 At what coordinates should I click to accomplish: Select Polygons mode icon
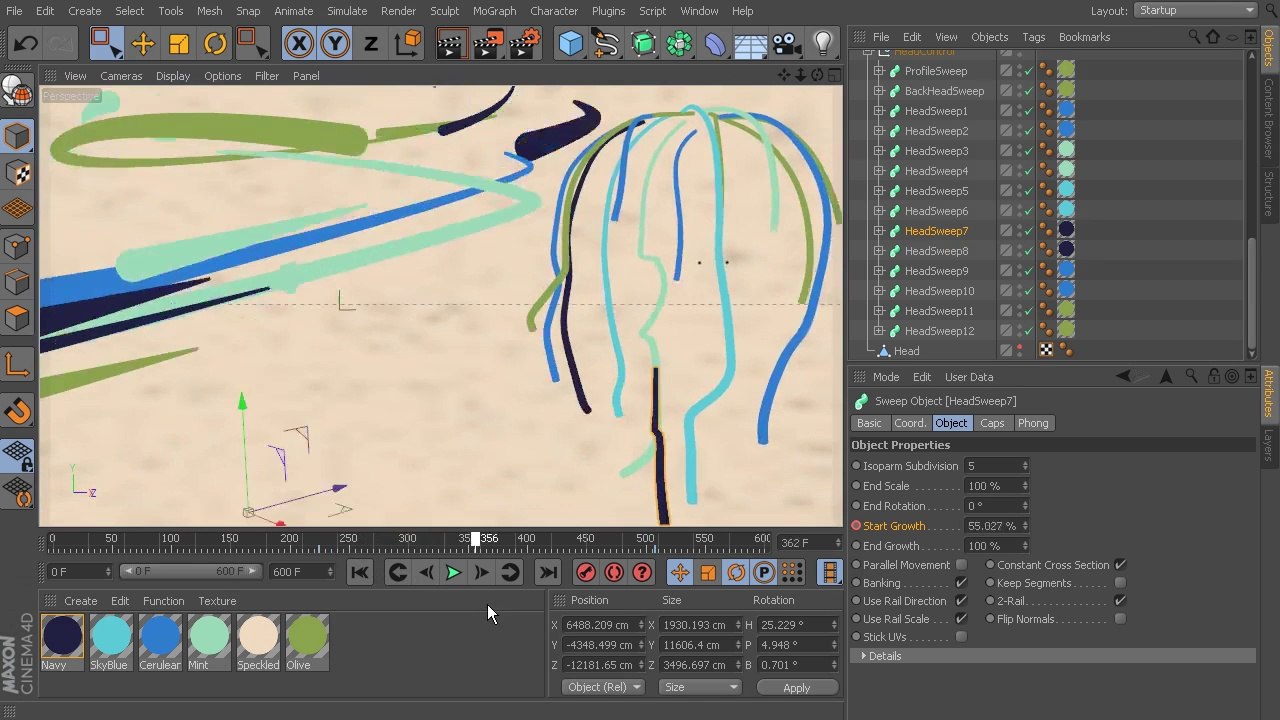[18, 318]
